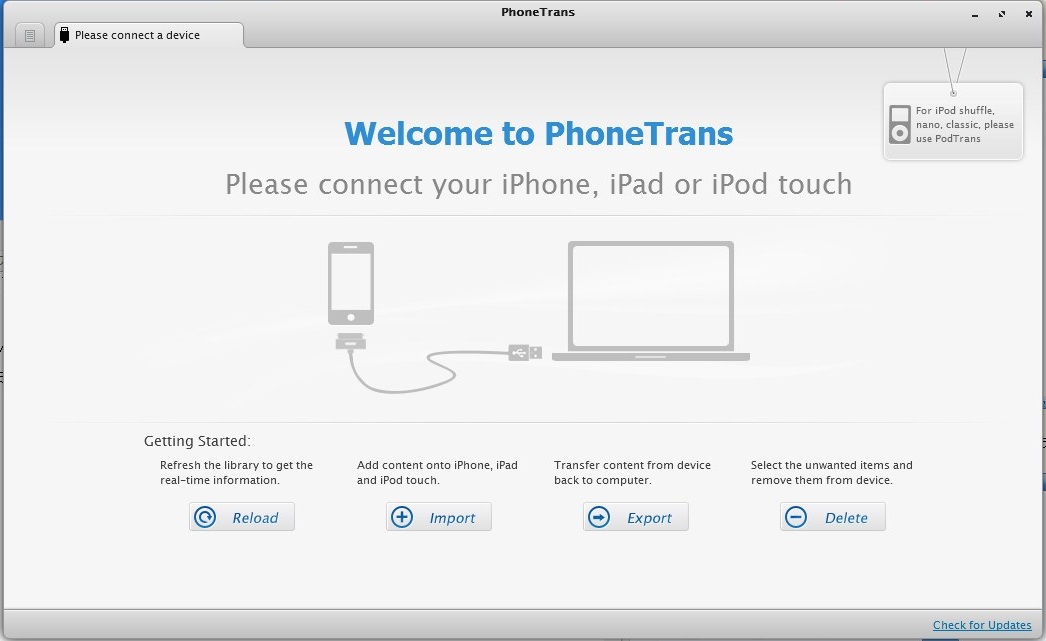
Task: Click the USB plug icon in the tab
Action: [x=65, y=35]
